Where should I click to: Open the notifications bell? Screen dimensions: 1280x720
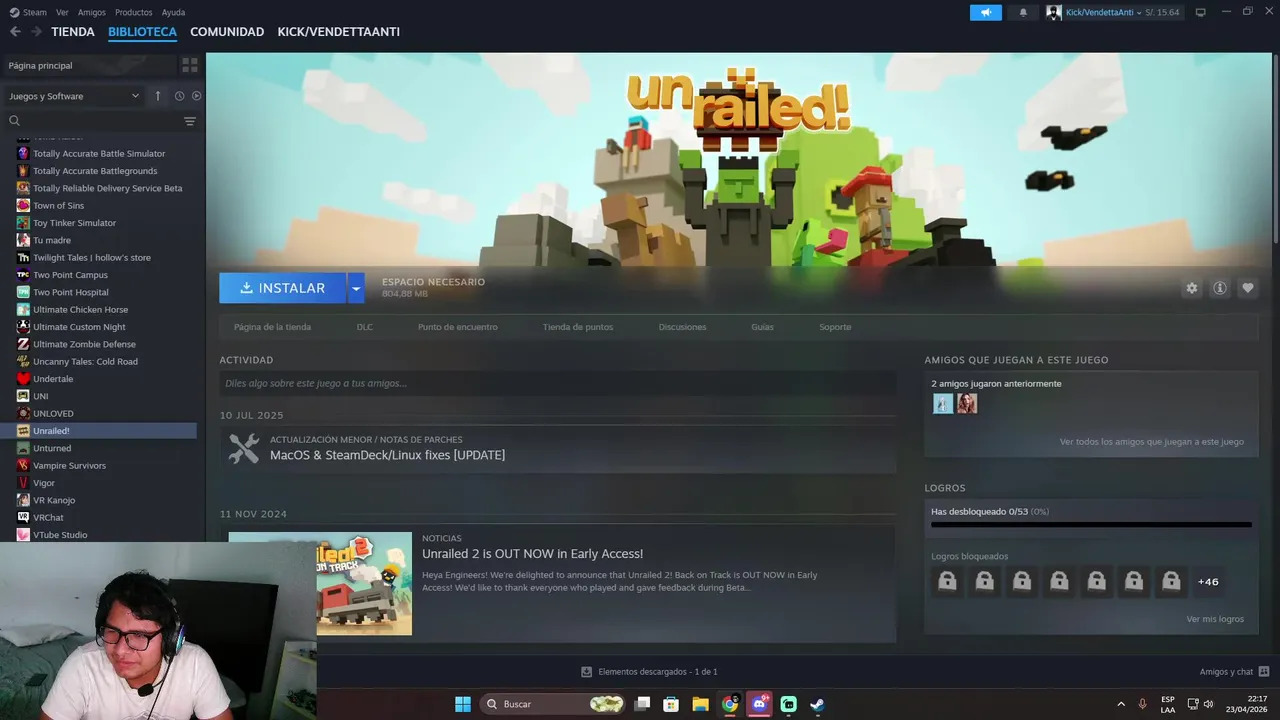pos(1023,12)
